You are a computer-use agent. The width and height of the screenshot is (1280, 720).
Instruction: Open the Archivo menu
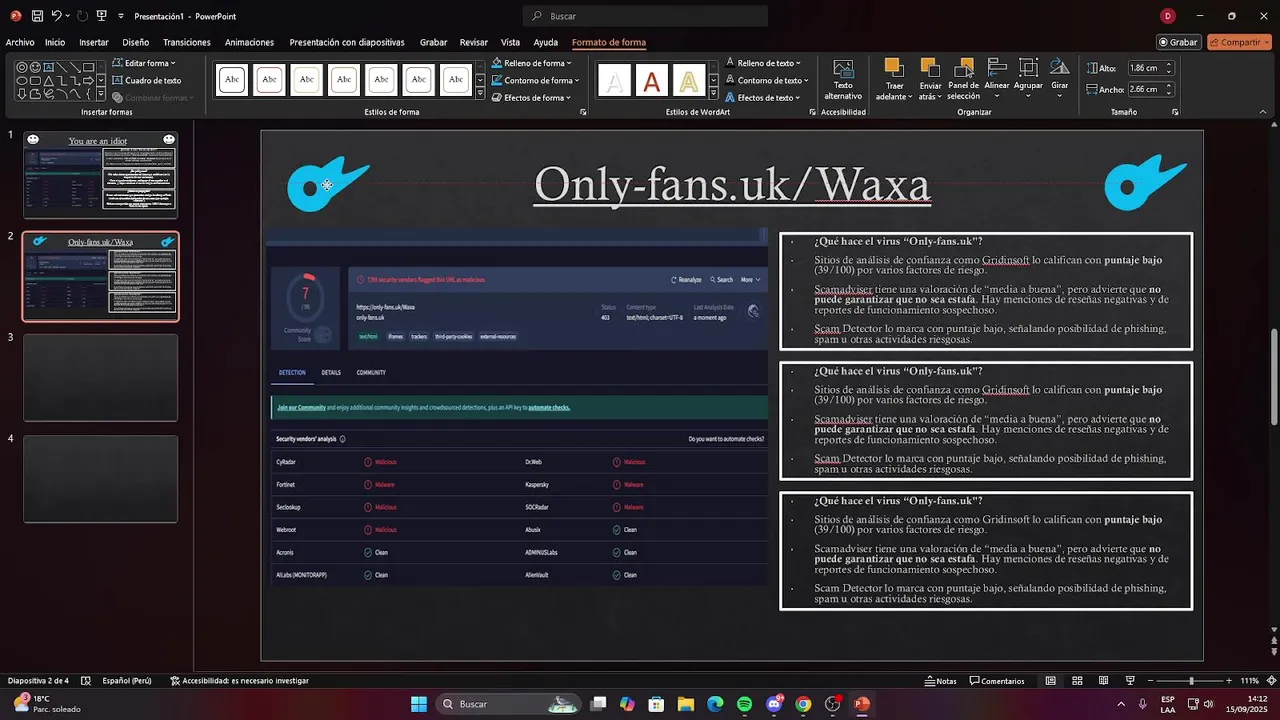coord(20,42)
